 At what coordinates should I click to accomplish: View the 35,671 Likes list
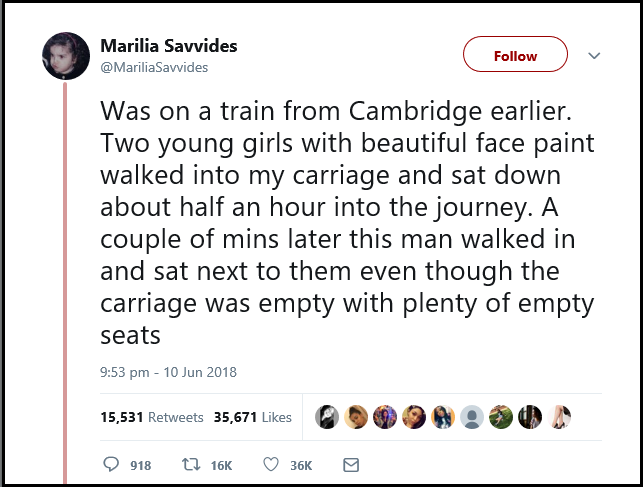pos(253,417)
